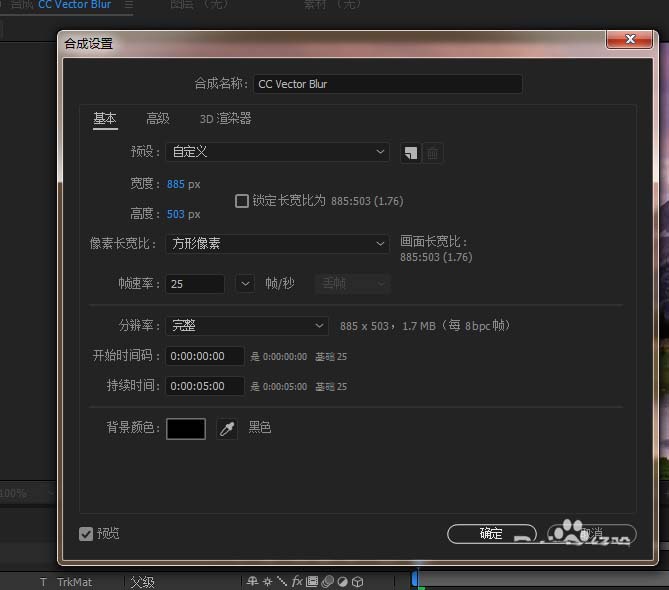Open the black background color swatch

click(186, 429)
